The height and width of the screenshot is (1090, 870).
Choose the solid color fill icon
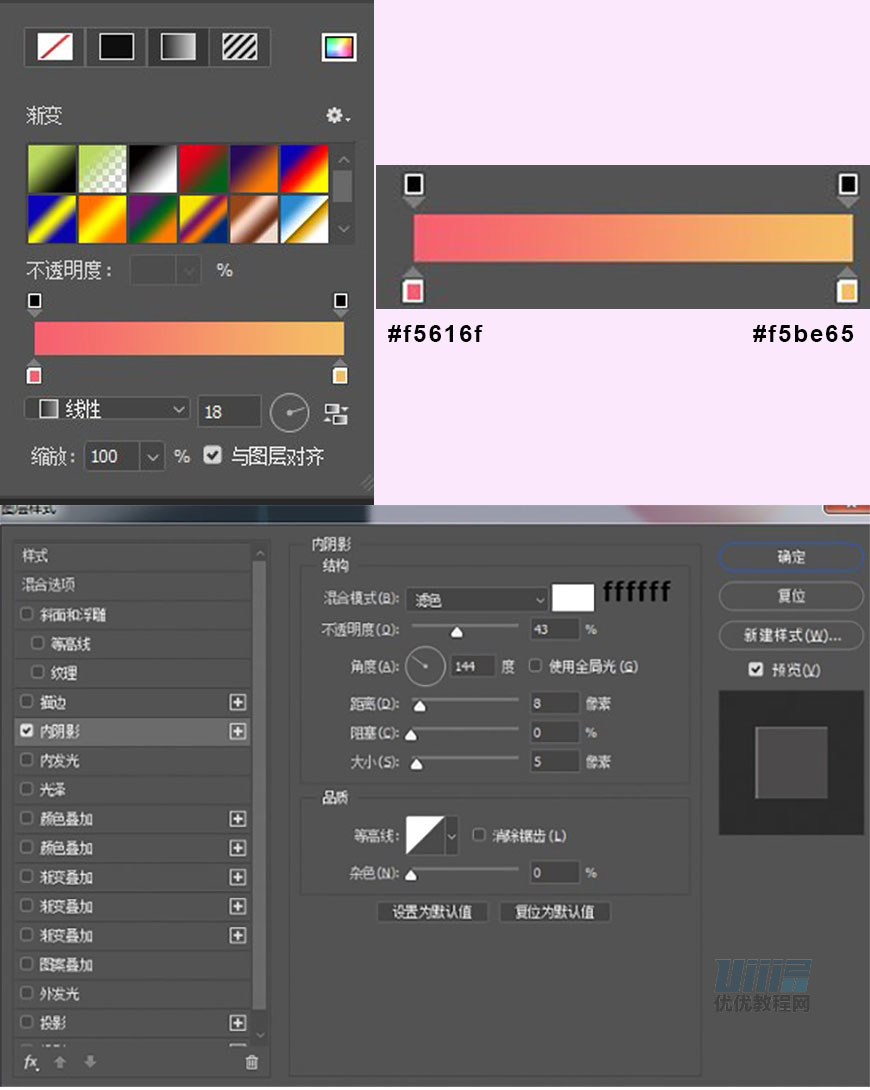(116, 47)
